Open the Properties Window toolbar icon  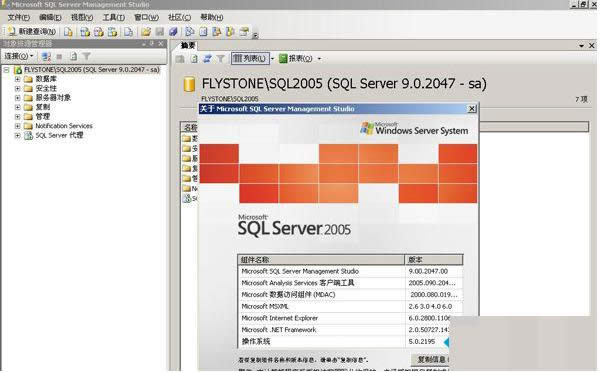pyautogui.click(x=244, y=32)
